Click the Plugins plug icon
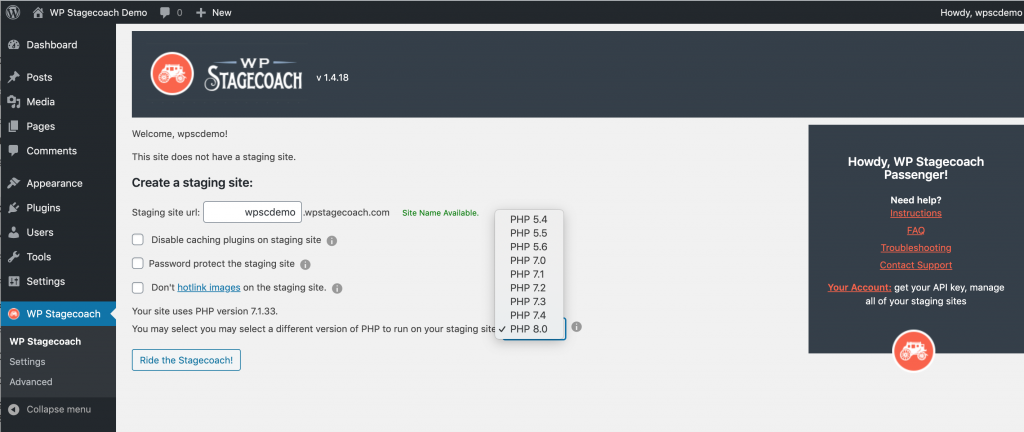The height and width of the screenshot is (432, 1024). [x=14, y=208]
